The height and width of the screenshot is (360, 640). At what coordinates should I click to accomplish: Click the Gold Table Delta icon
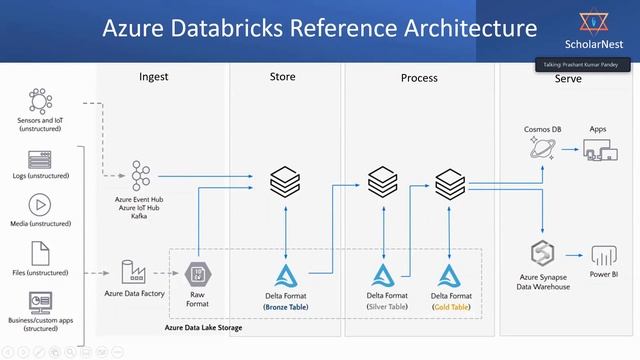(449, 276)
